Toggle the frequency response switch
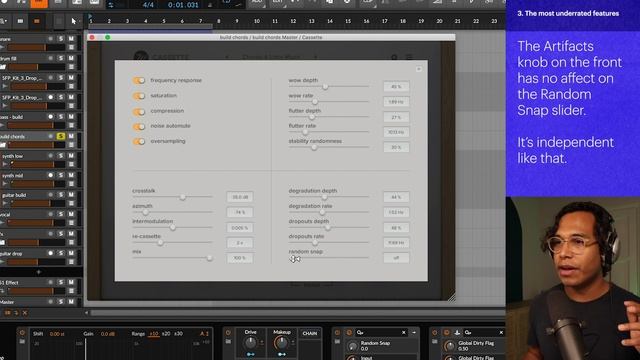 point(139,80)
